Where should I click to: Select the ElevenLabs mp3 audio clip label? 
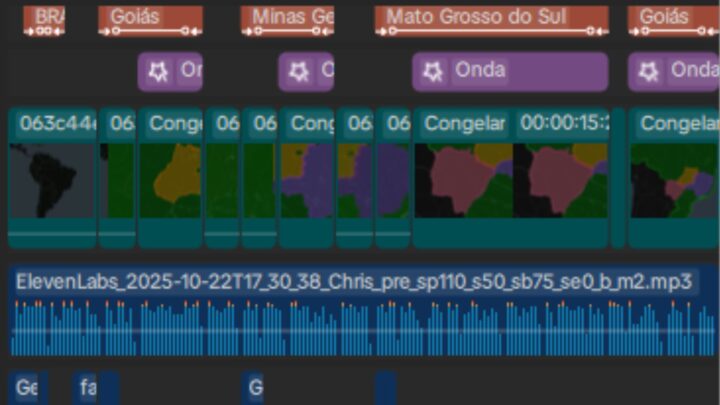354,281
